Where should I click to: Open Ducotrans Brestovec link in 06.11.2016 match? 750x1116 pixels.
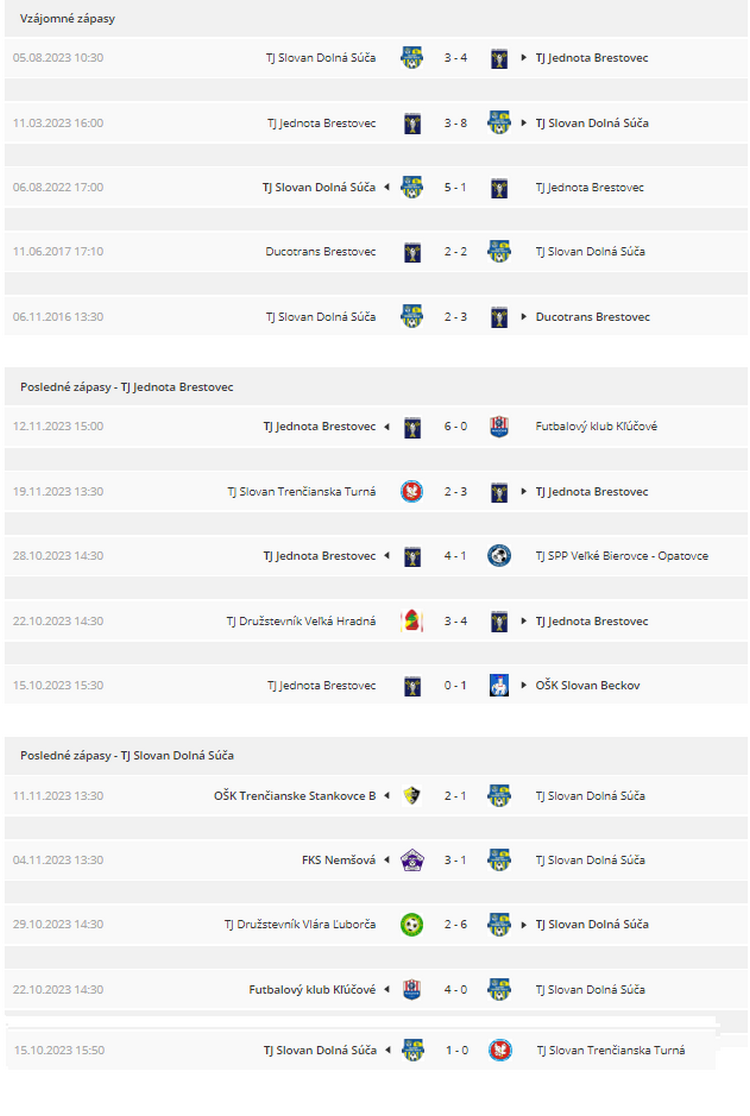click(593, 317)
